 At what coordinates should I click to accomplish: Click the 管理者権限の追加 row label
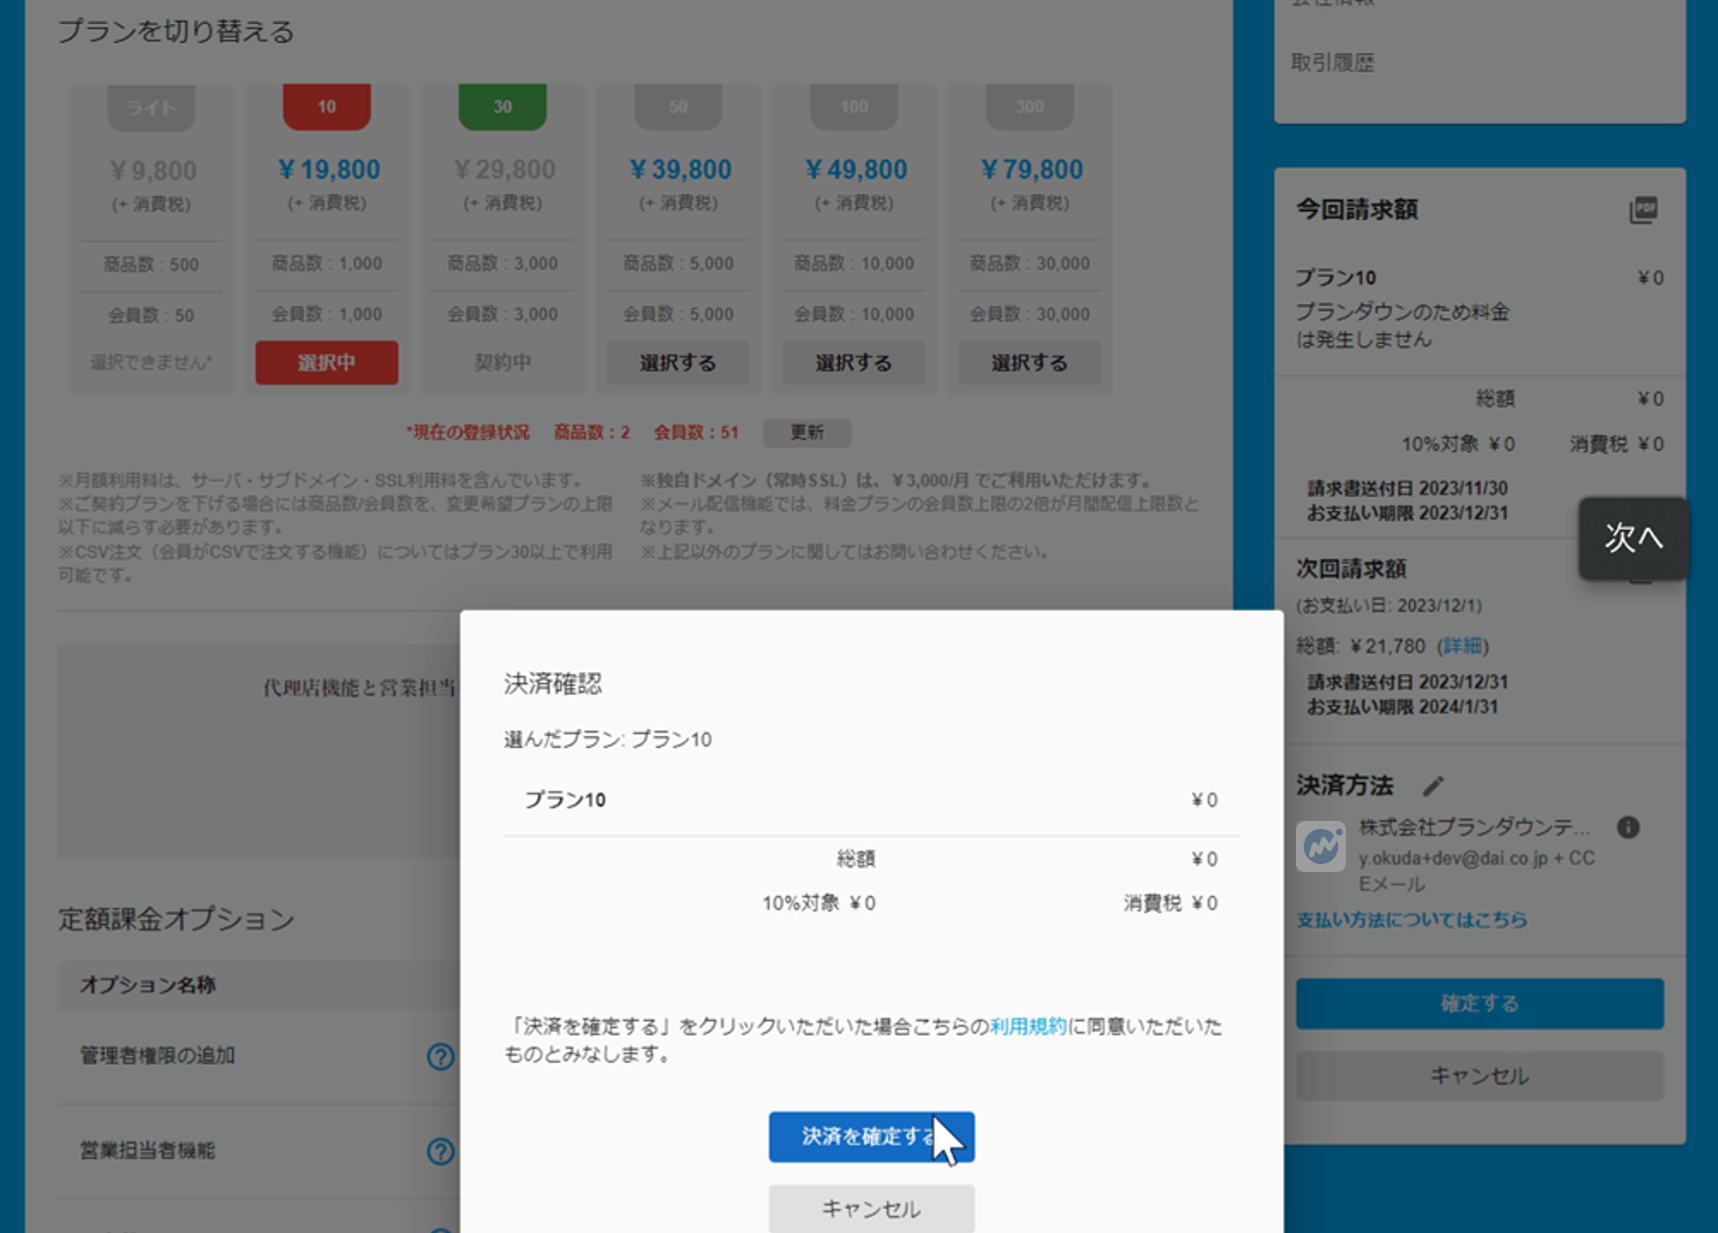pos(157,1056)
